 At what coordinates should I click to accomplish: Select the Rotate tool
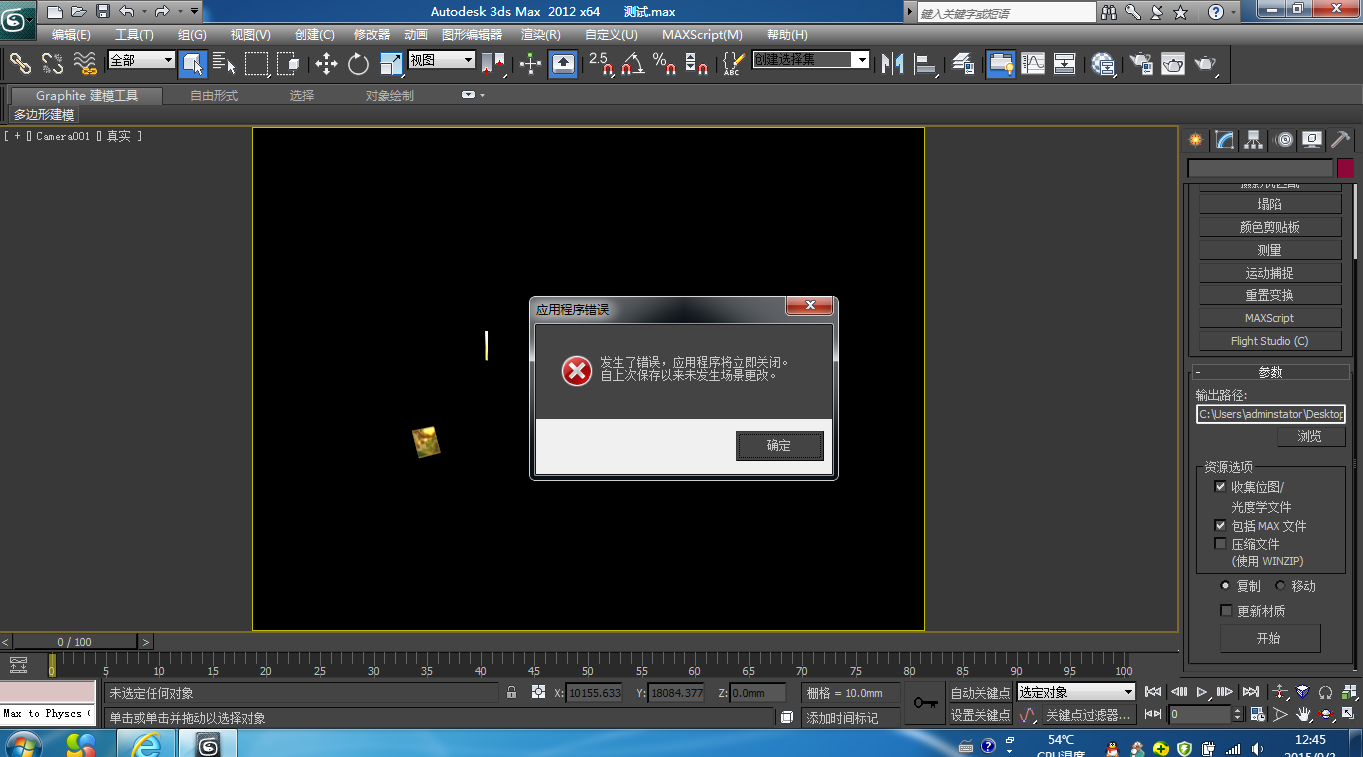click(358, 64)
